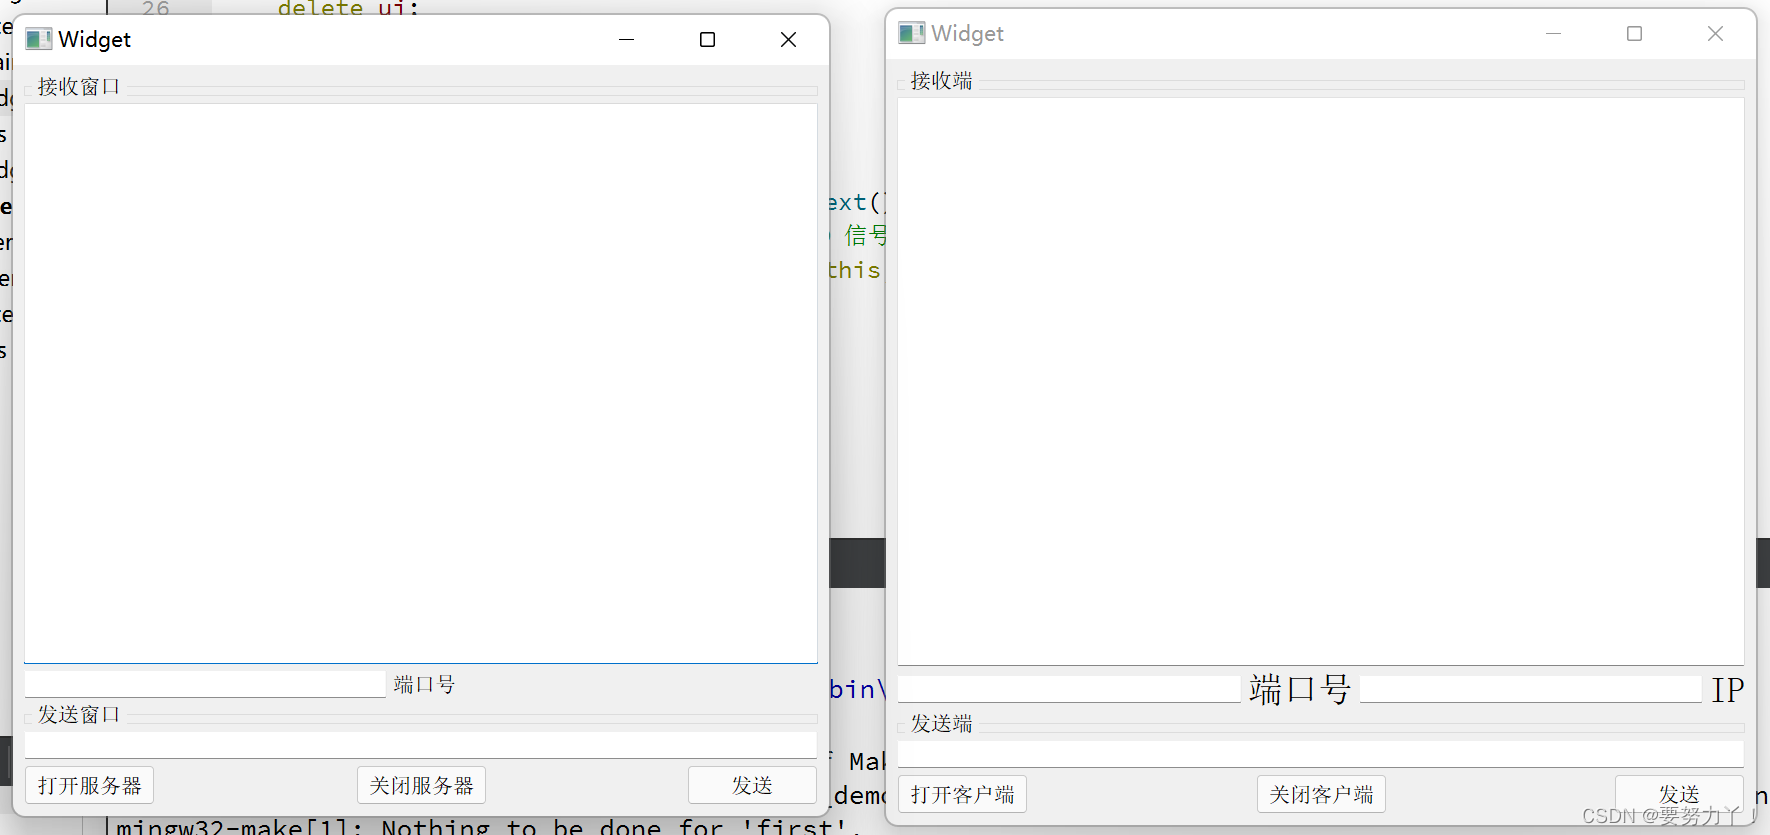1770x835 pixels.
Task: Click the 打开服务器 button
Action: [x=89, y=785]
